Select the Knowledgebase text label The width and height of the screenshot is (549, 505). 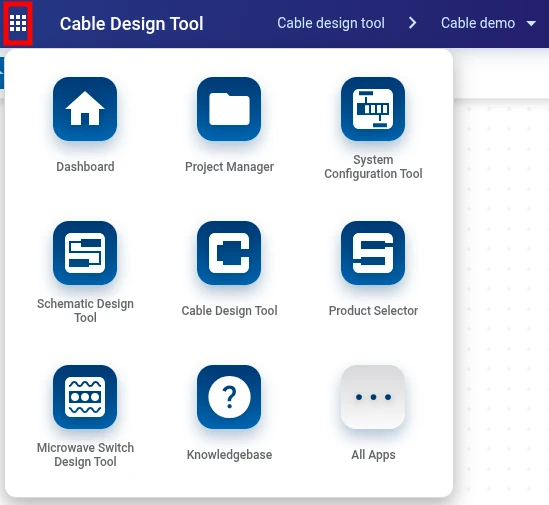tap(229, 455)
